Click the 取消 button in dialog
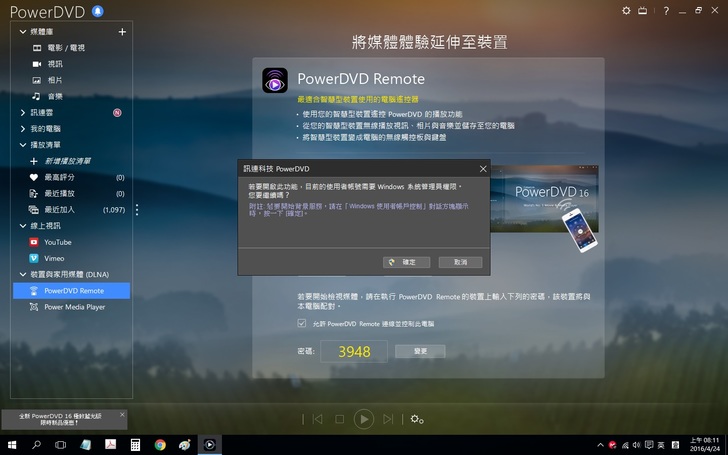This screenshot has width=728, height=455. tap(460, 262)
